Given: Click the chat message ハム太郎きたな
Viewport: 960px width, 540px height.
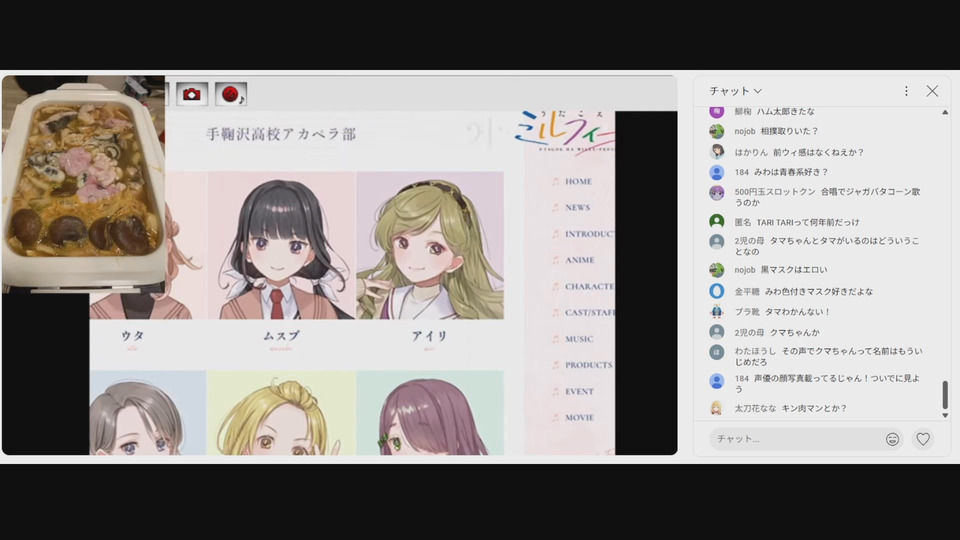Looking at the screenshot, I should [786, 111].
